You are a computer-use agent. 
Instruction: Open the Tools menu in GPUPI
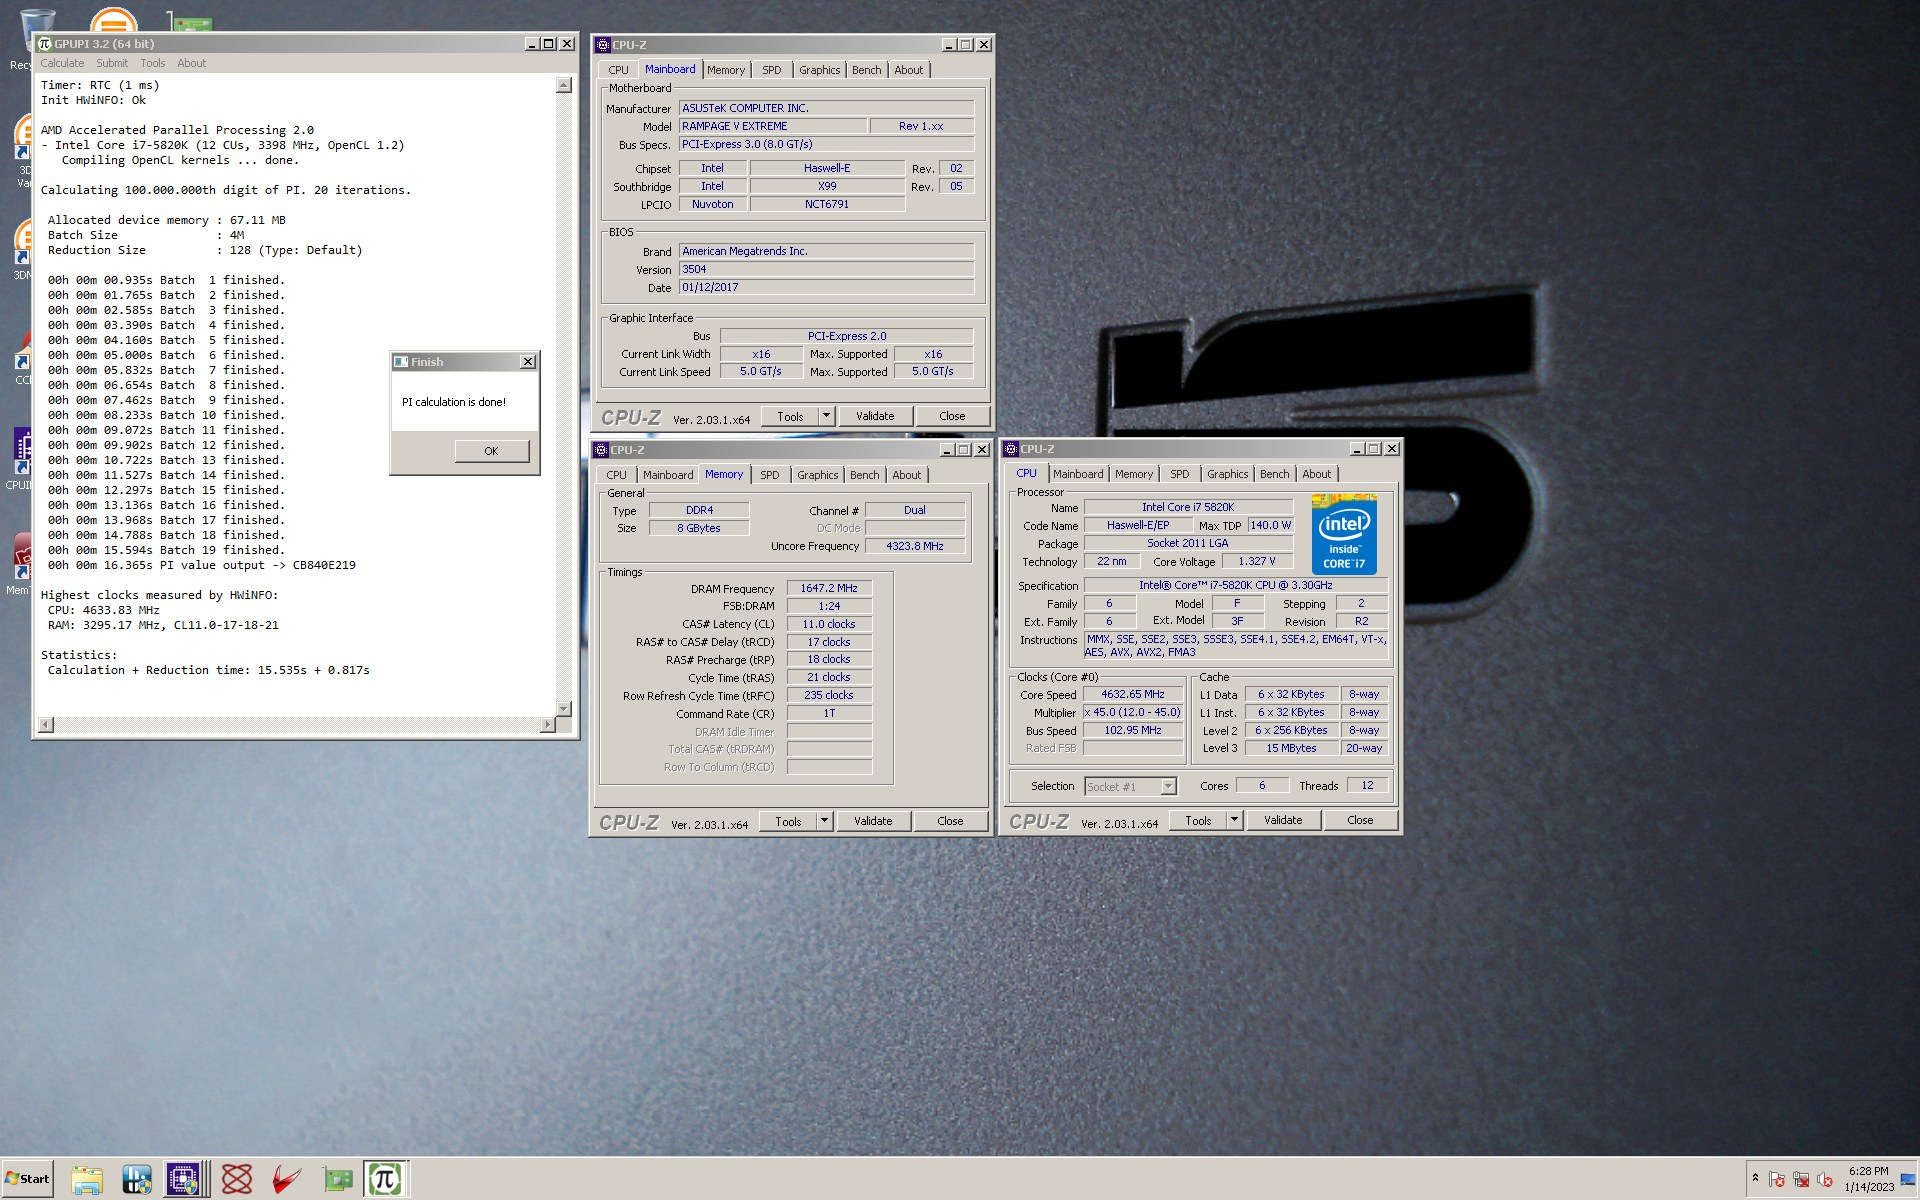[x=153, y=63]
